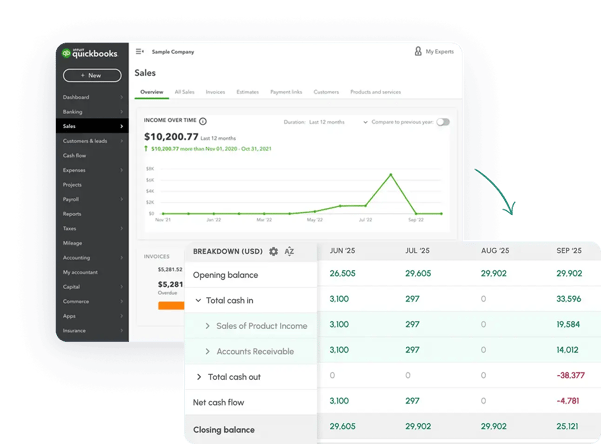601x444 pixels.
Task: Open the Duration Last 12 months dropdown
Action: 325,122
